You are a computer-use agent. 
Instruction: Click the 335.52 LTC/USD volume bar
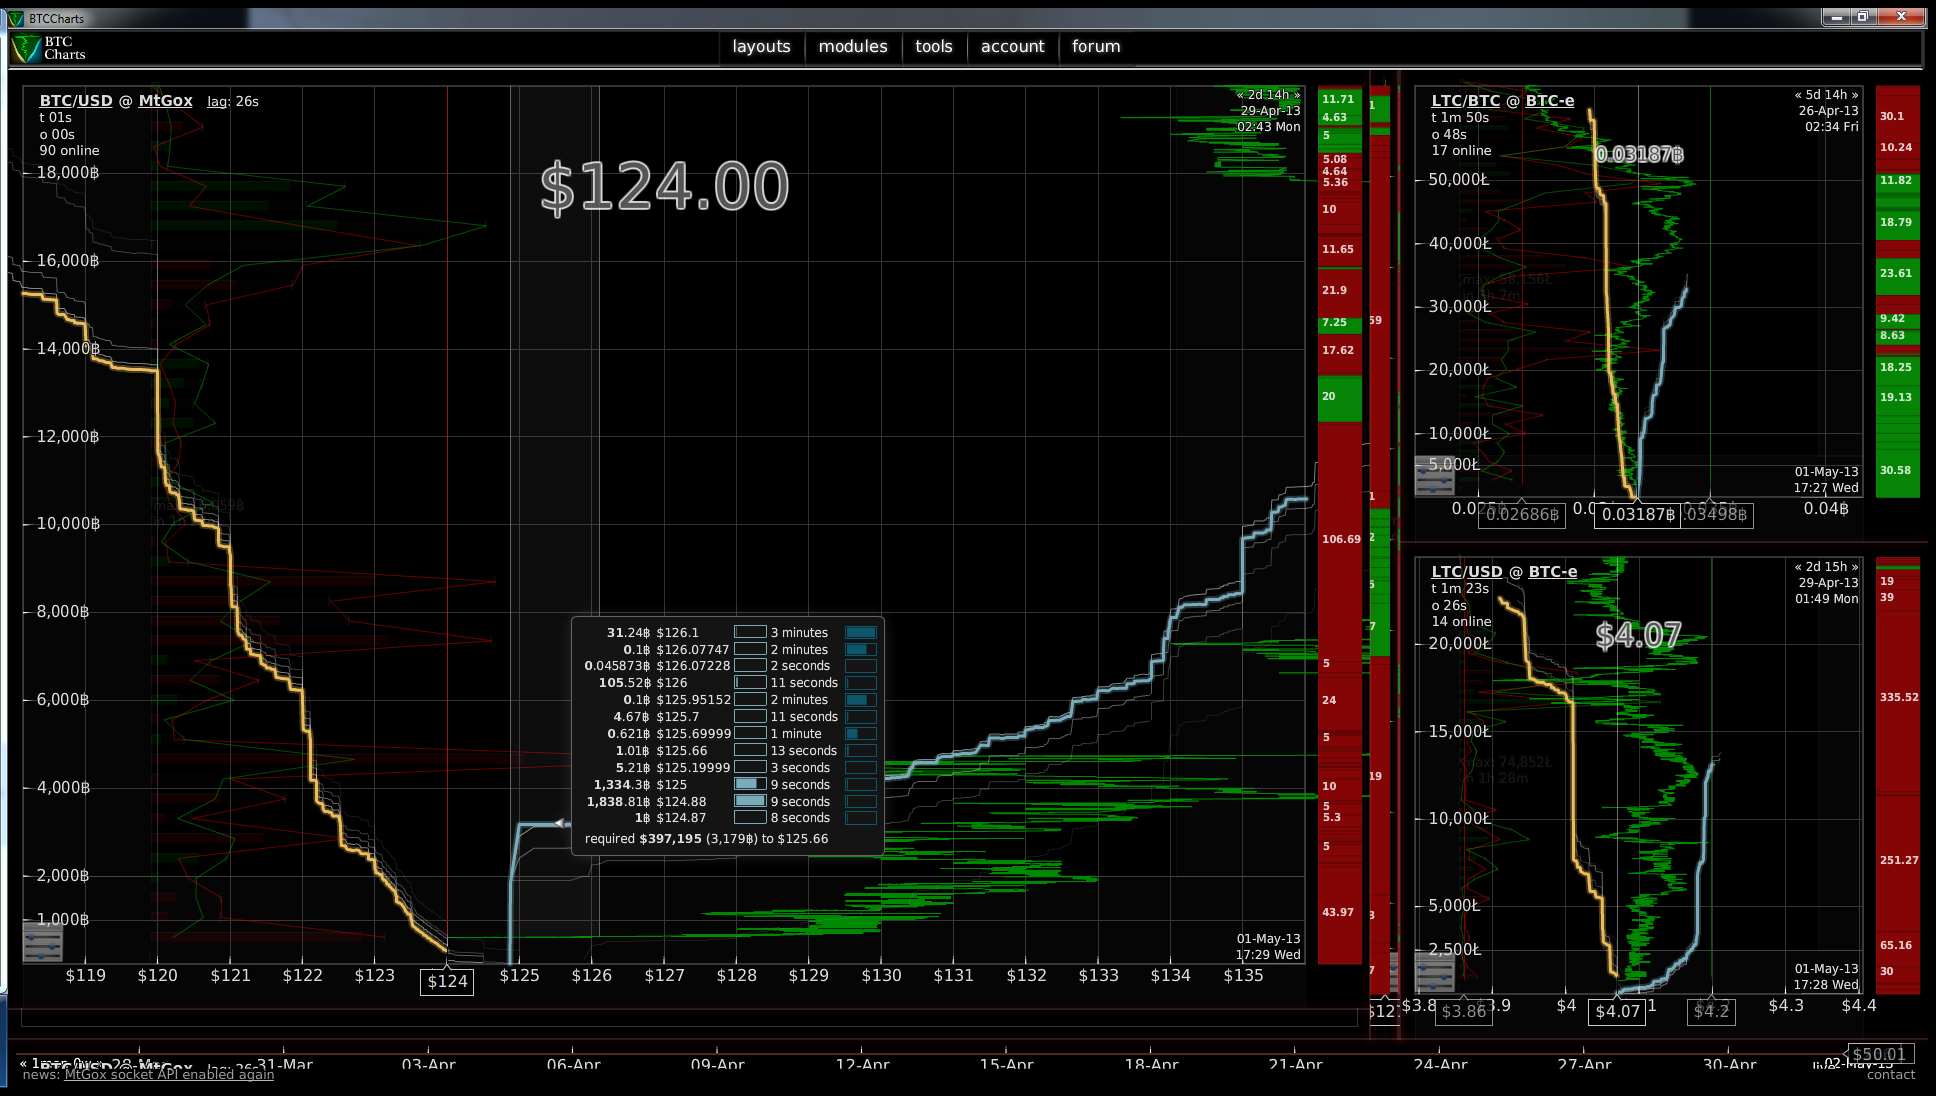coord(1898,697)
